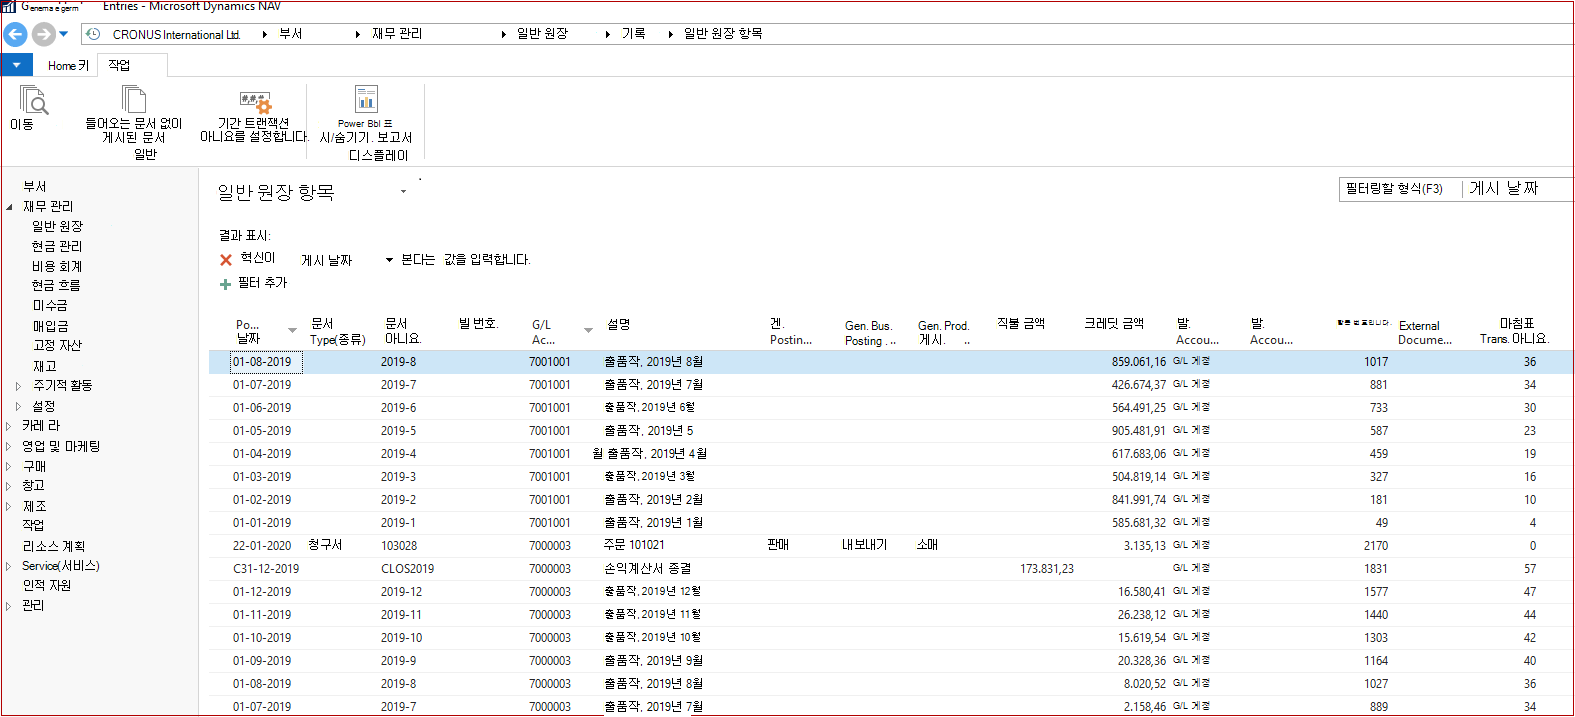This screenshot has width=1575, height=717.
Task: Click 일반 원장 in the breadcrumb
Action: [542, 34]
